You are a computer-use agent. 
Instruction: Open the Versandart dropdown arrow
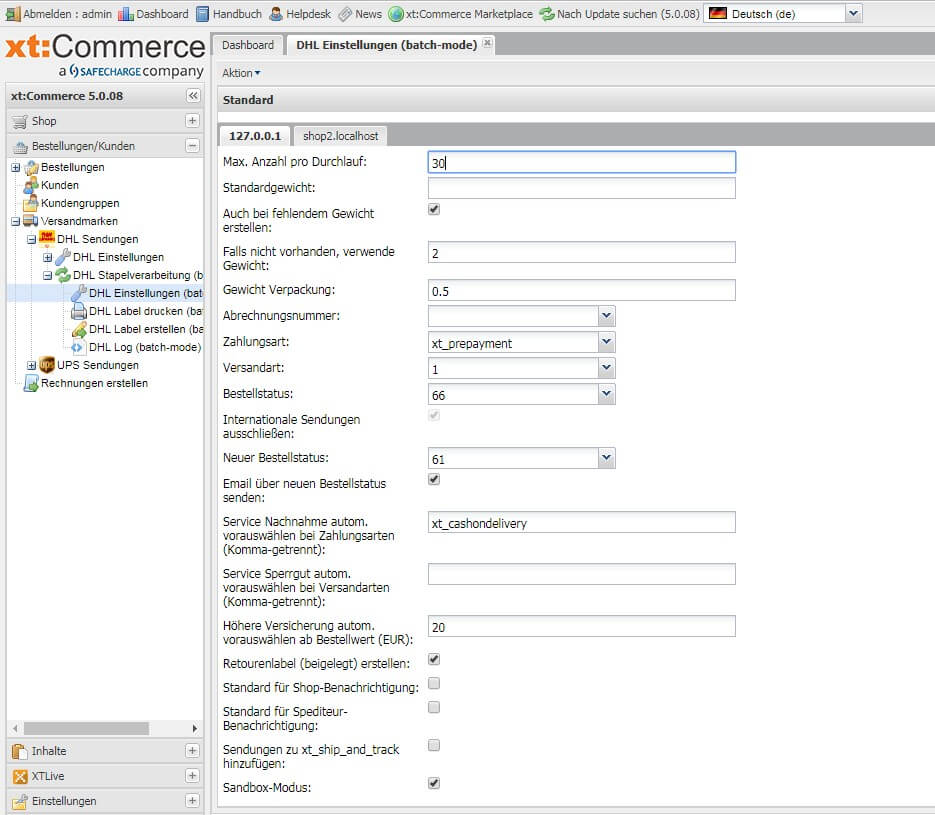point(606,368)
